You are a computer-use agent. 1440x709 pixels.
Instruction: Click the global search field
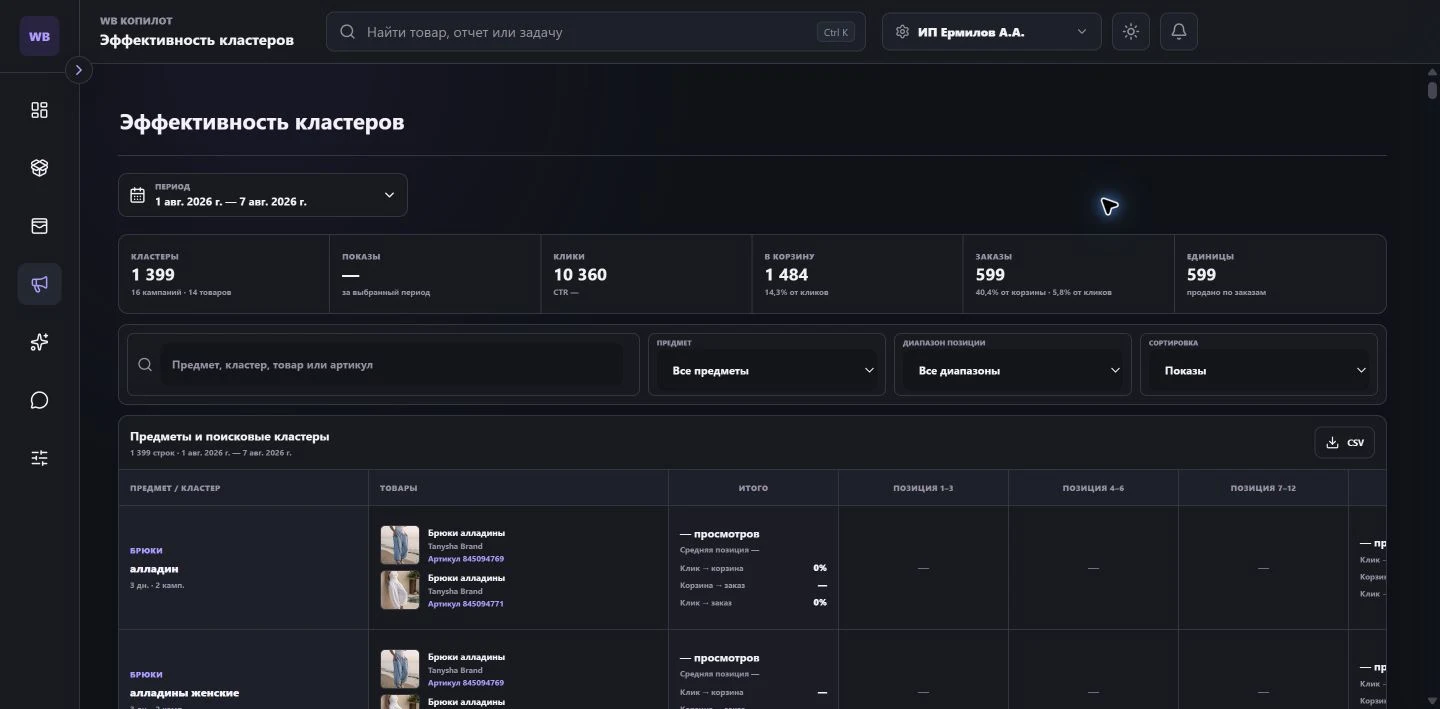(595, 32)
